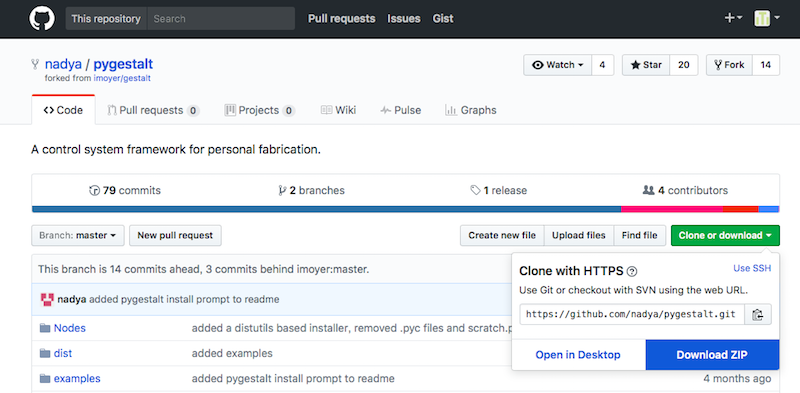Click Create new file

click(502, 235)
